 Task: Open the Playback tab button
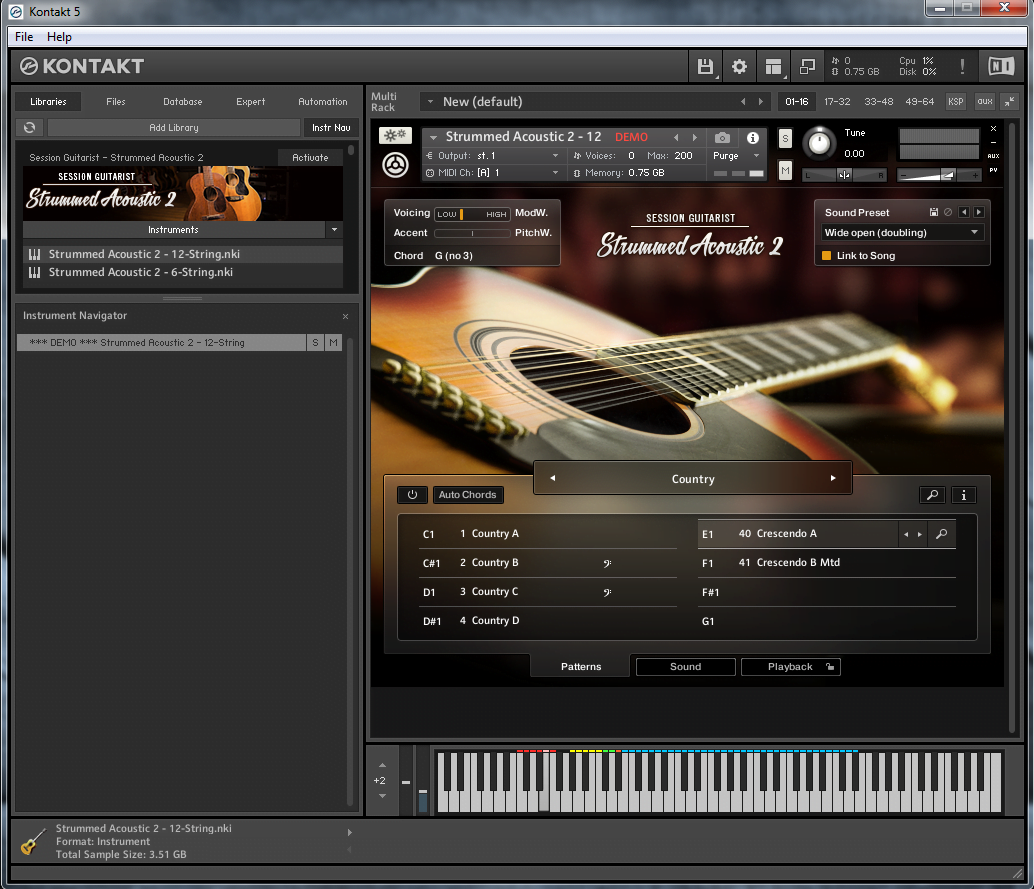[x=791, y=667]
